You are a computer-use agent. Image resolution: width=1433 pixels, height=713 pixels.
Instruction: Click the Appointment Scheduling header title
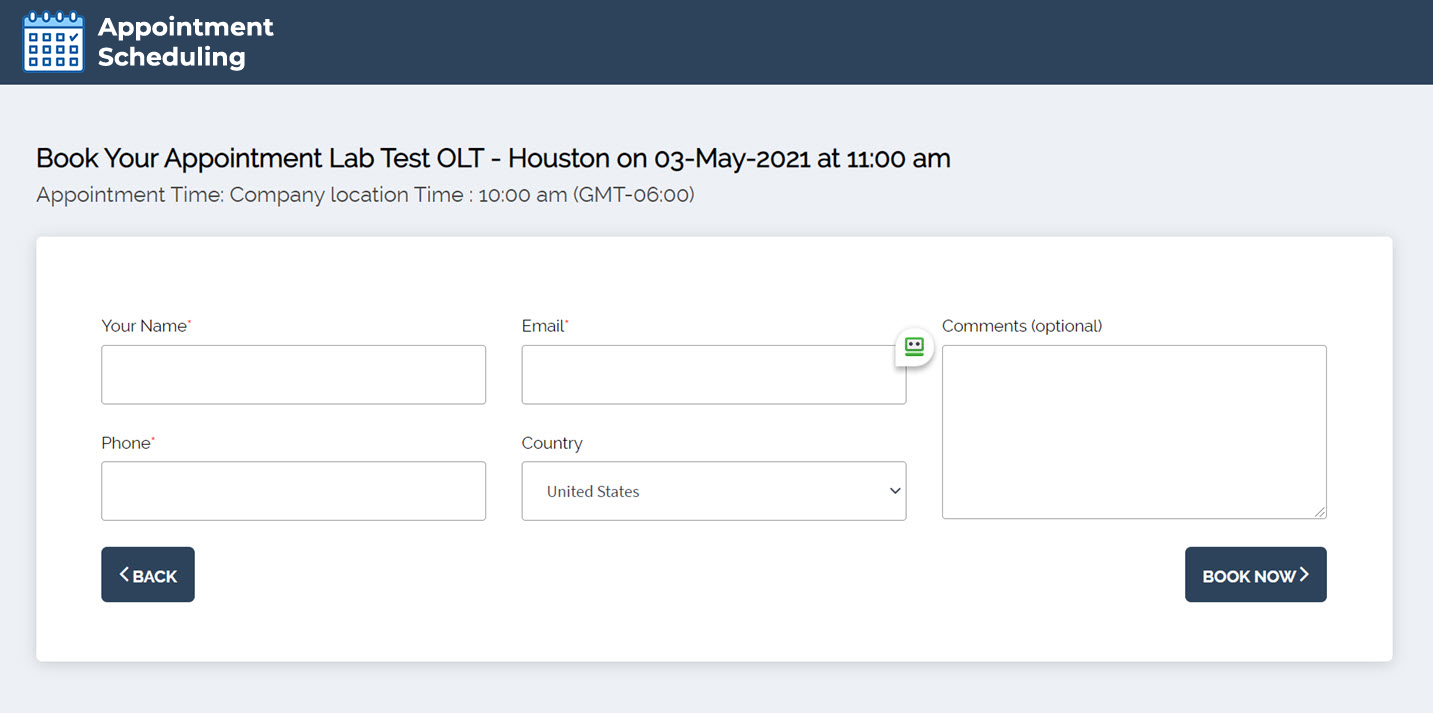tap(185, 42)
